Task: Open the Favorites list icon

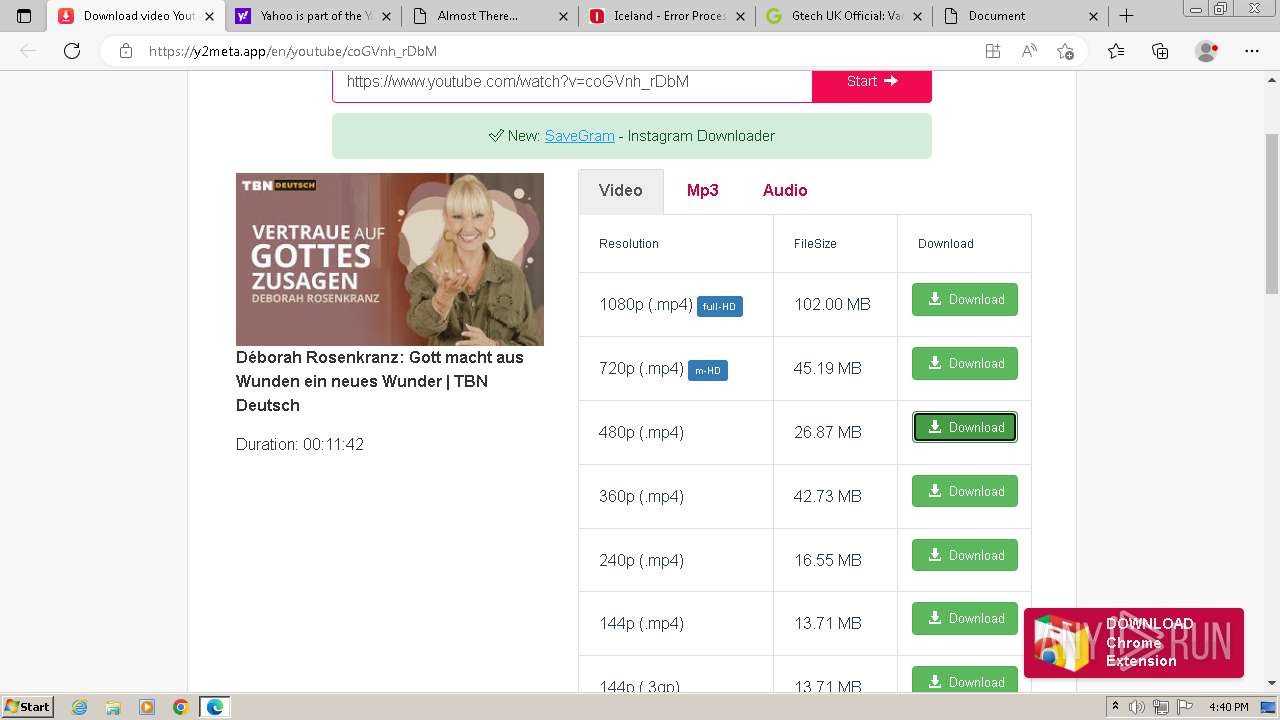Action: (x=1116, y=51)
